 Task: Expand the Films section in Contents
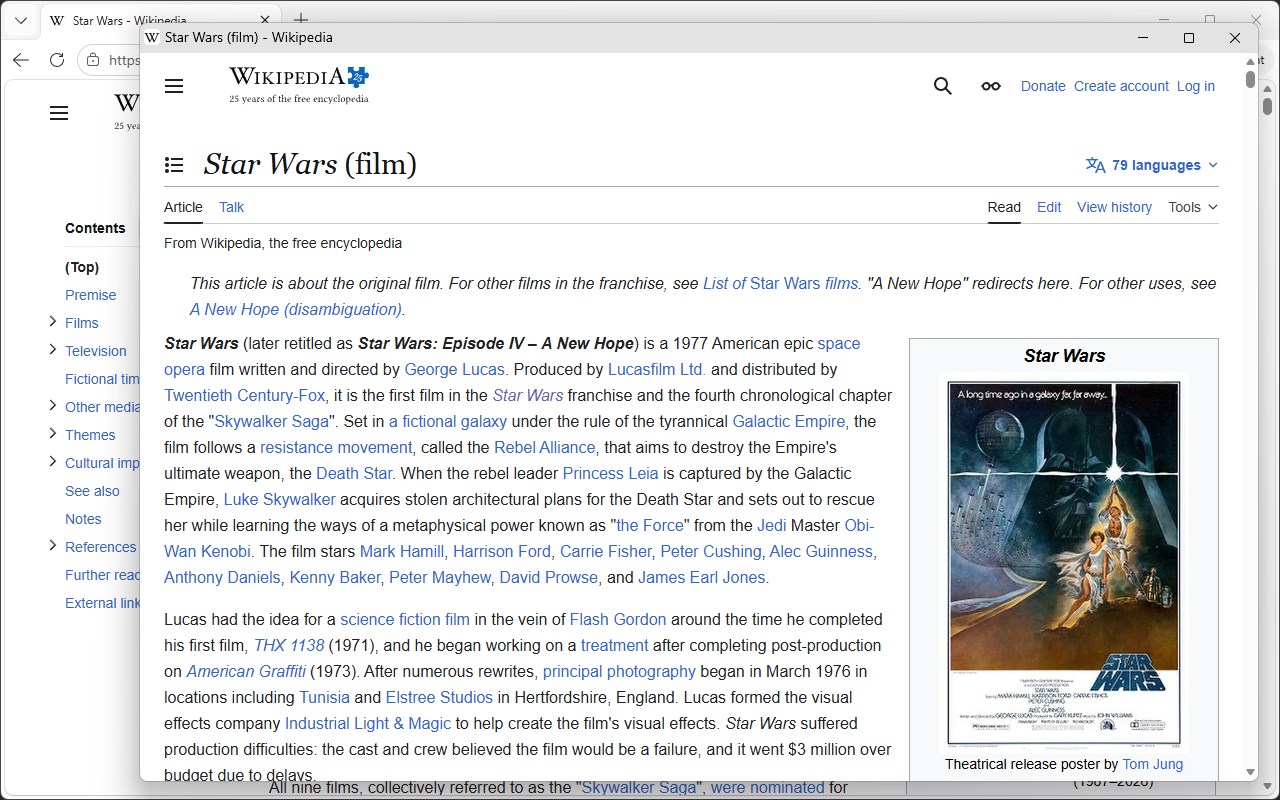pyautogui.click(x=52, y=321)
